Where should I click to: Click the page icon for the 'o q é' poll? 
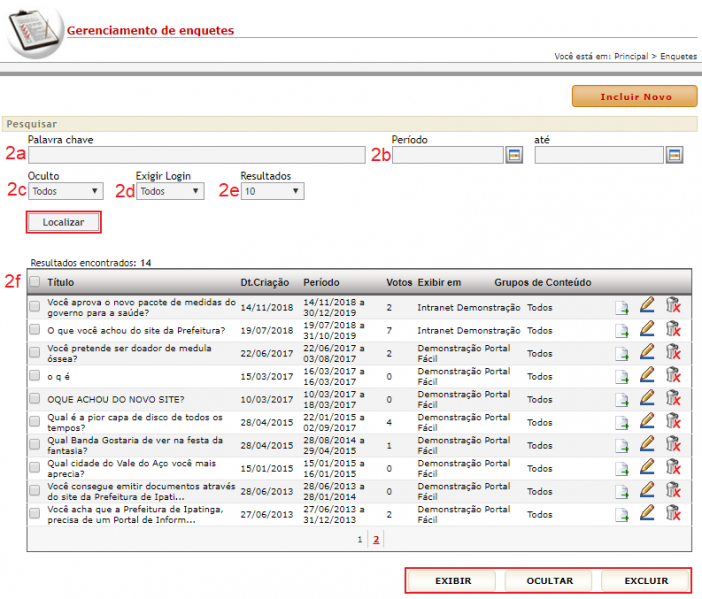coord(621,377)
